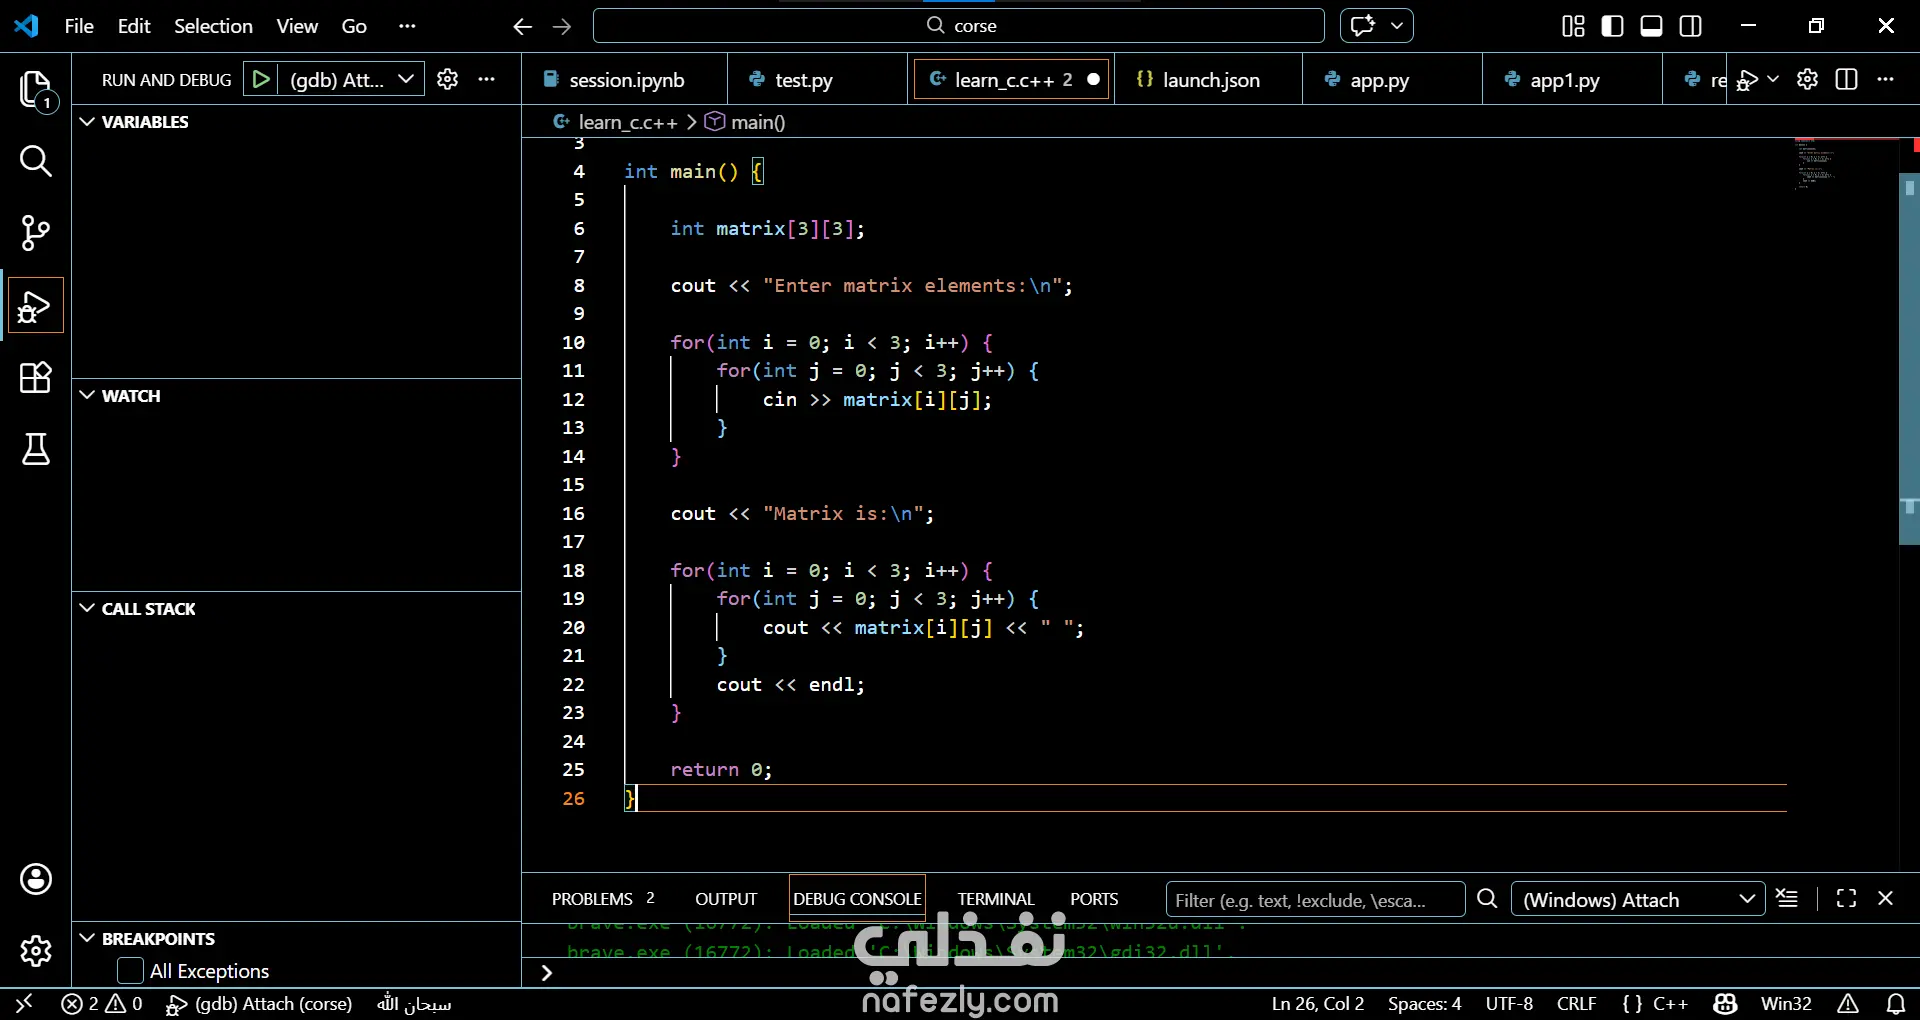Open the Manage gear in activity bar
Viewport: 1920px width, 1020px height.
tap(36, 951)
